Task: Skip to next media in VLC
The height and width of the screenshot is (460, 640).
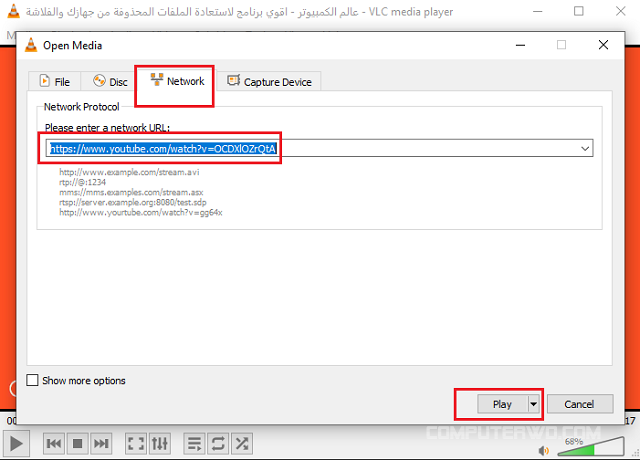Action: (101, 443)
